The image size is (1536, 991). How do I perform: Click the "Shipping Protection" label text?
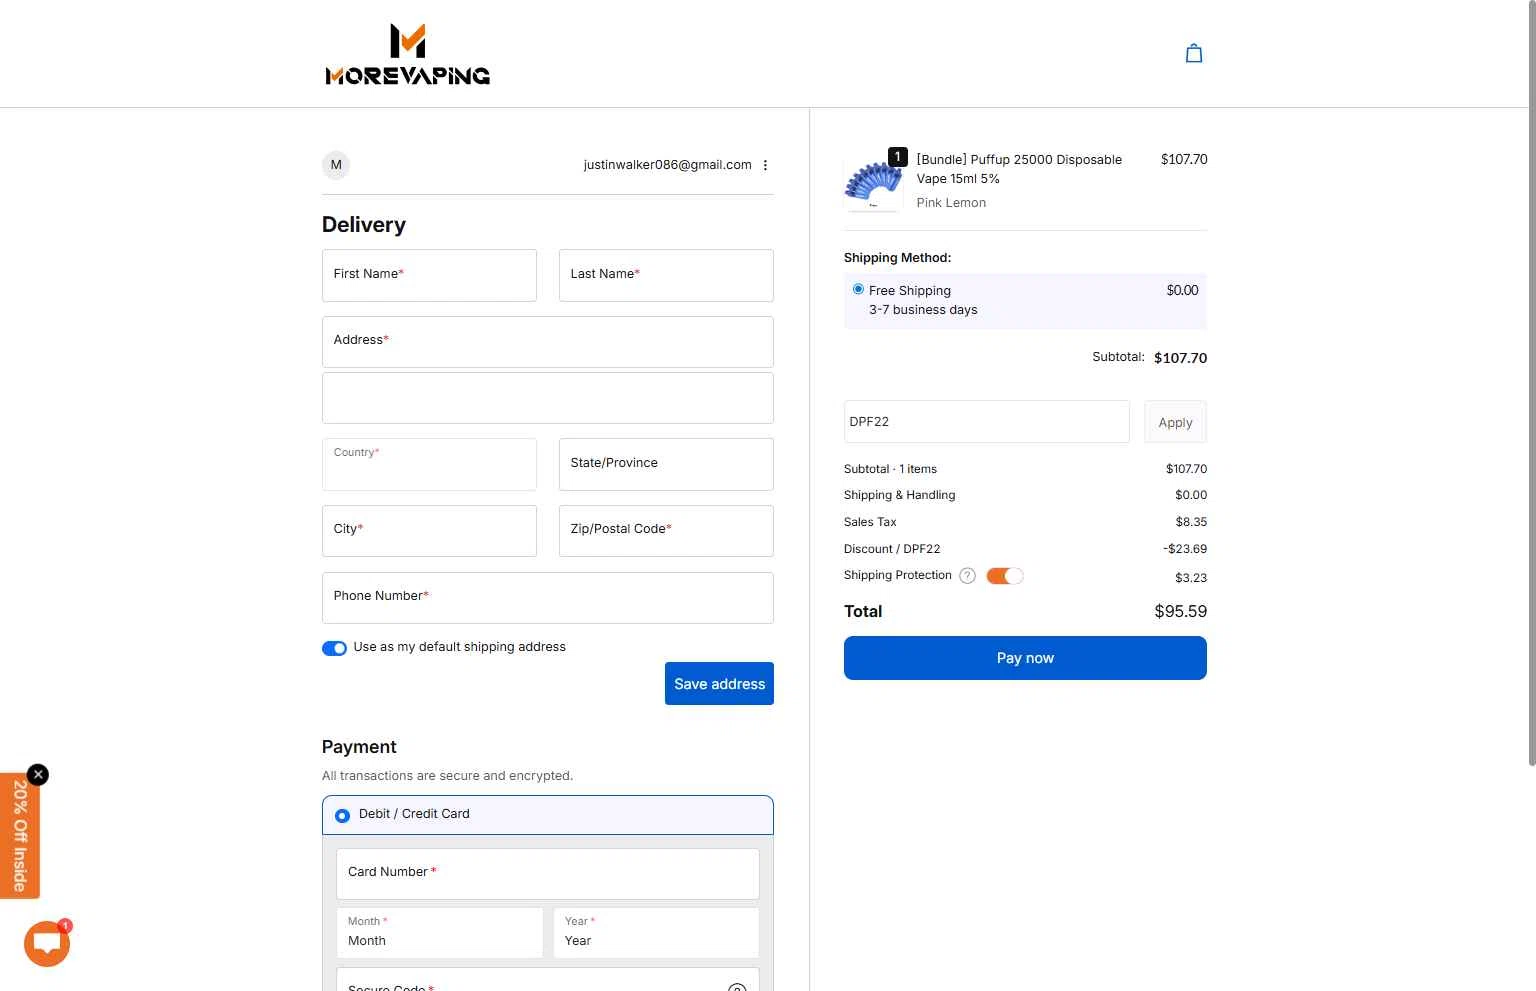click(898, 575)
